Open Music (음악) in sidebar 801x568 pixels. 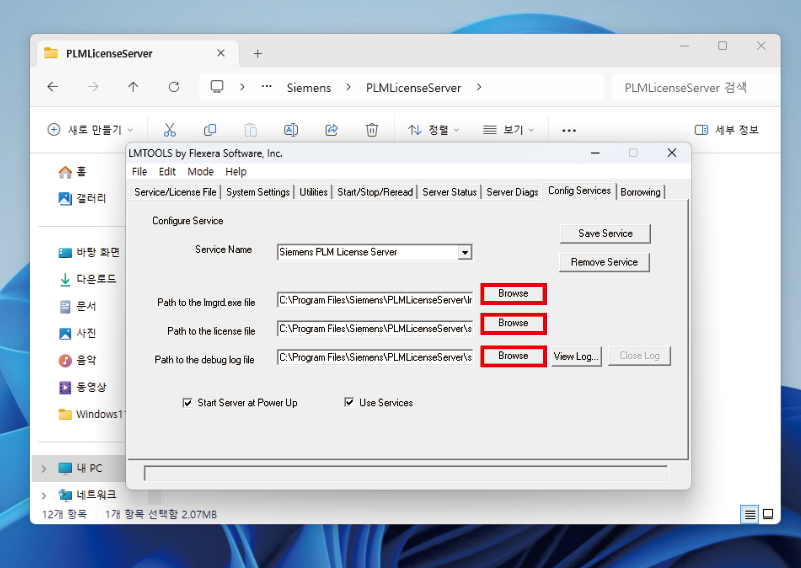point(77,360)
